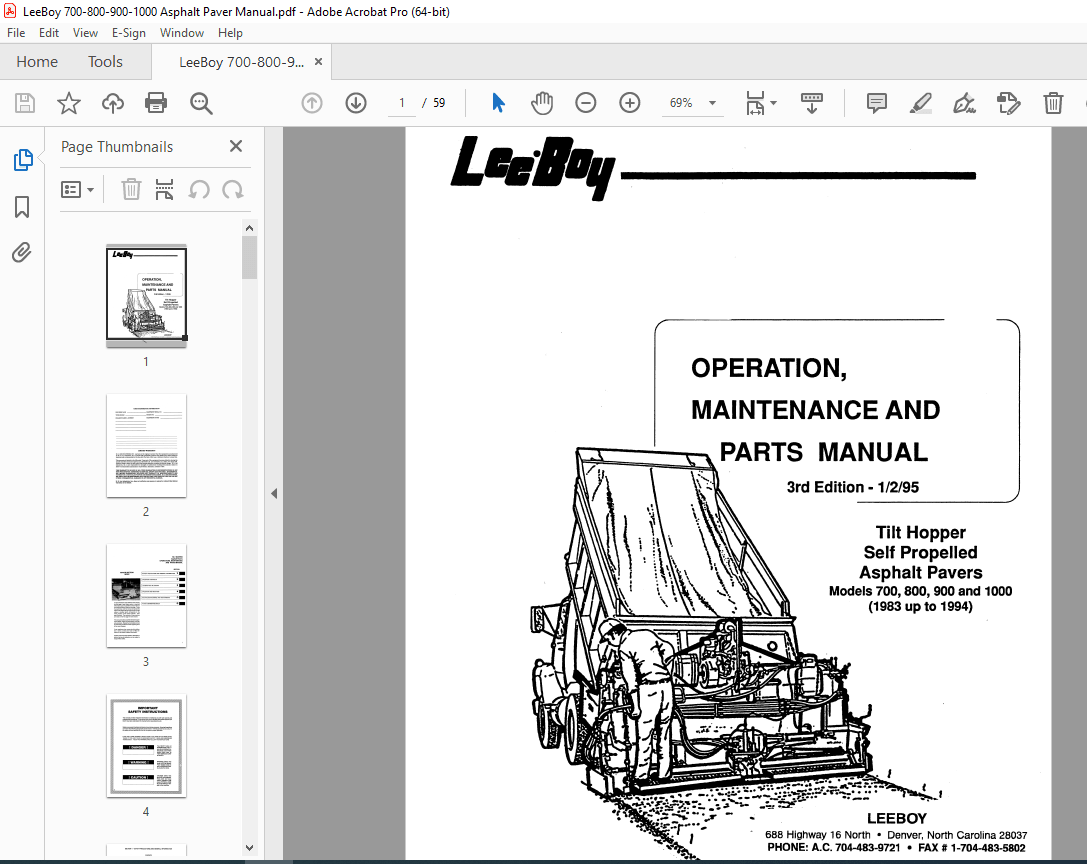This screenshot has width=1087, height=864.
Task: Open the Fill & Sign tool
Action: click(x=963, y=103)
